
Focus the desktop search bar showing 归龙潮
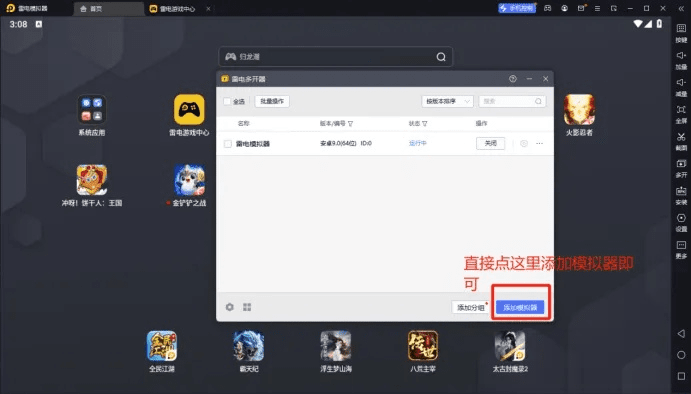coord(335,57)
